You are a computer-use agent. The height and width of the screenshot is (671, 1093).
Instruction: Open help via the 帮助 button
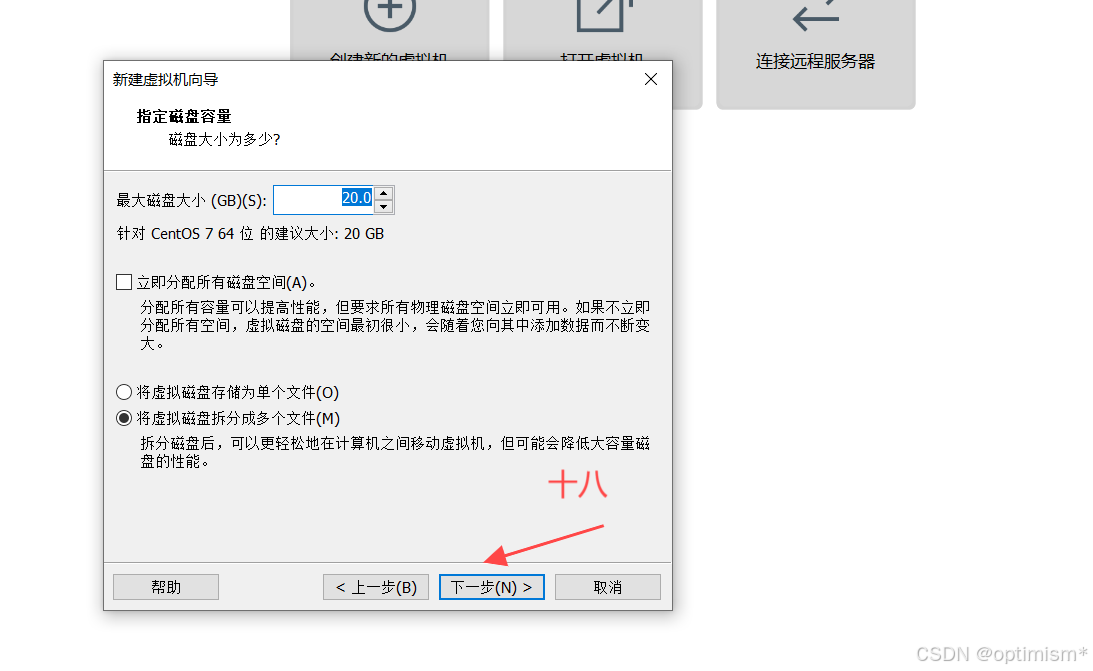166,587
